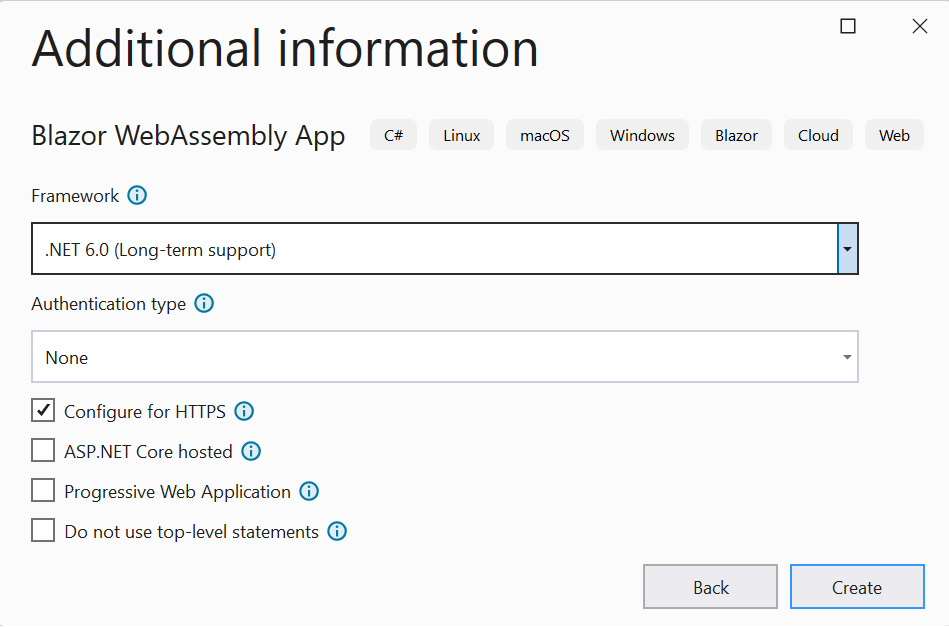The image size is (949, 627).
Task: Click the Framework label
Action: pyautogui.click(x=75, y=196)
